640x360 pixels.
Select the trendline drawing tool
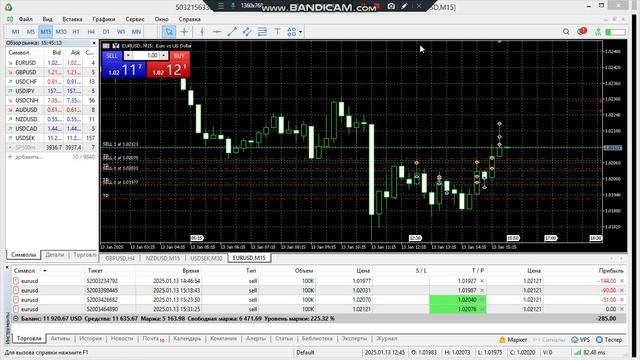(232, 31)
